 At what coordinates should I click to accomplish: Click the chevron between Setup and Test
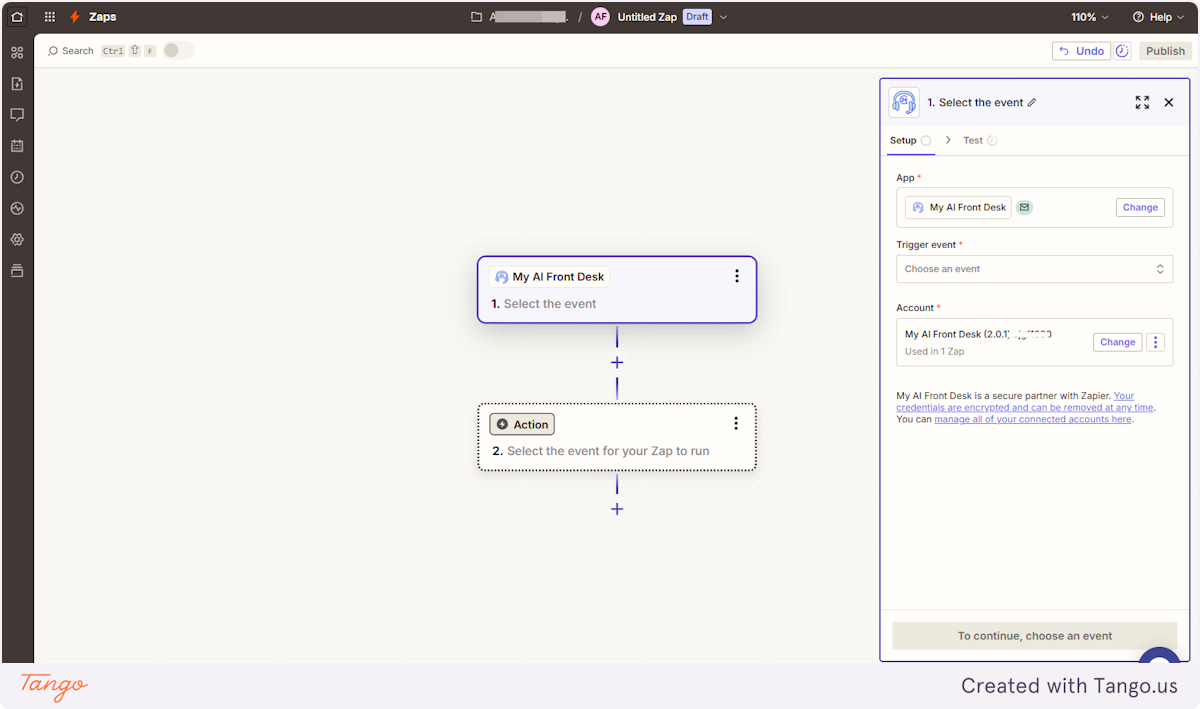click(x=948, y=140)
